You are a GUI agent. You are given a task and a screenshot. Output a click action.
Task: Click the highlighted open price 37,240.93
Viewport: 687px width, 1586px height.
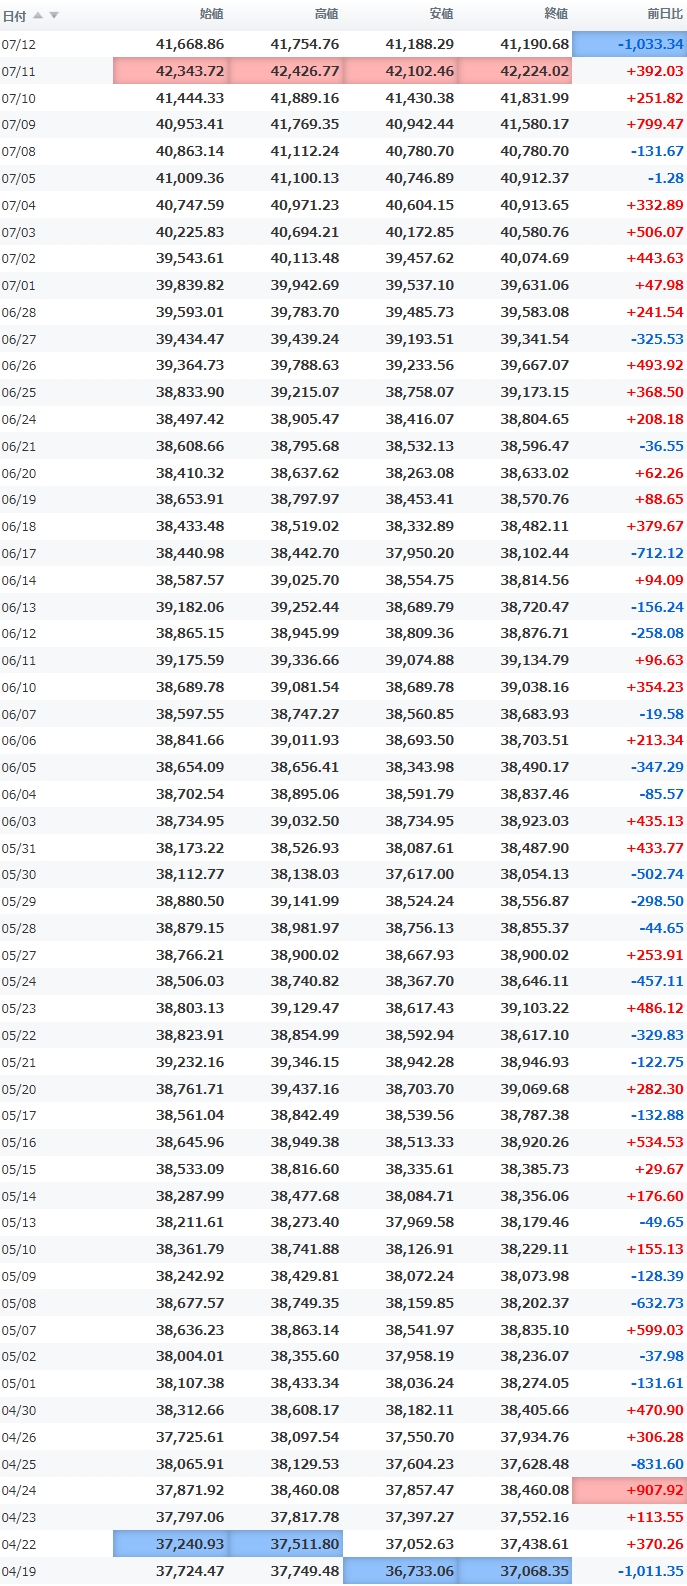coord(171,1544)
